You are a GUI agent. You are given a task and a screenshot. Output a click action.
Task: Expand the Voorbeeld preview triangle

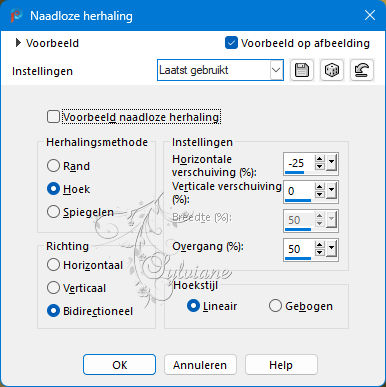19,43
